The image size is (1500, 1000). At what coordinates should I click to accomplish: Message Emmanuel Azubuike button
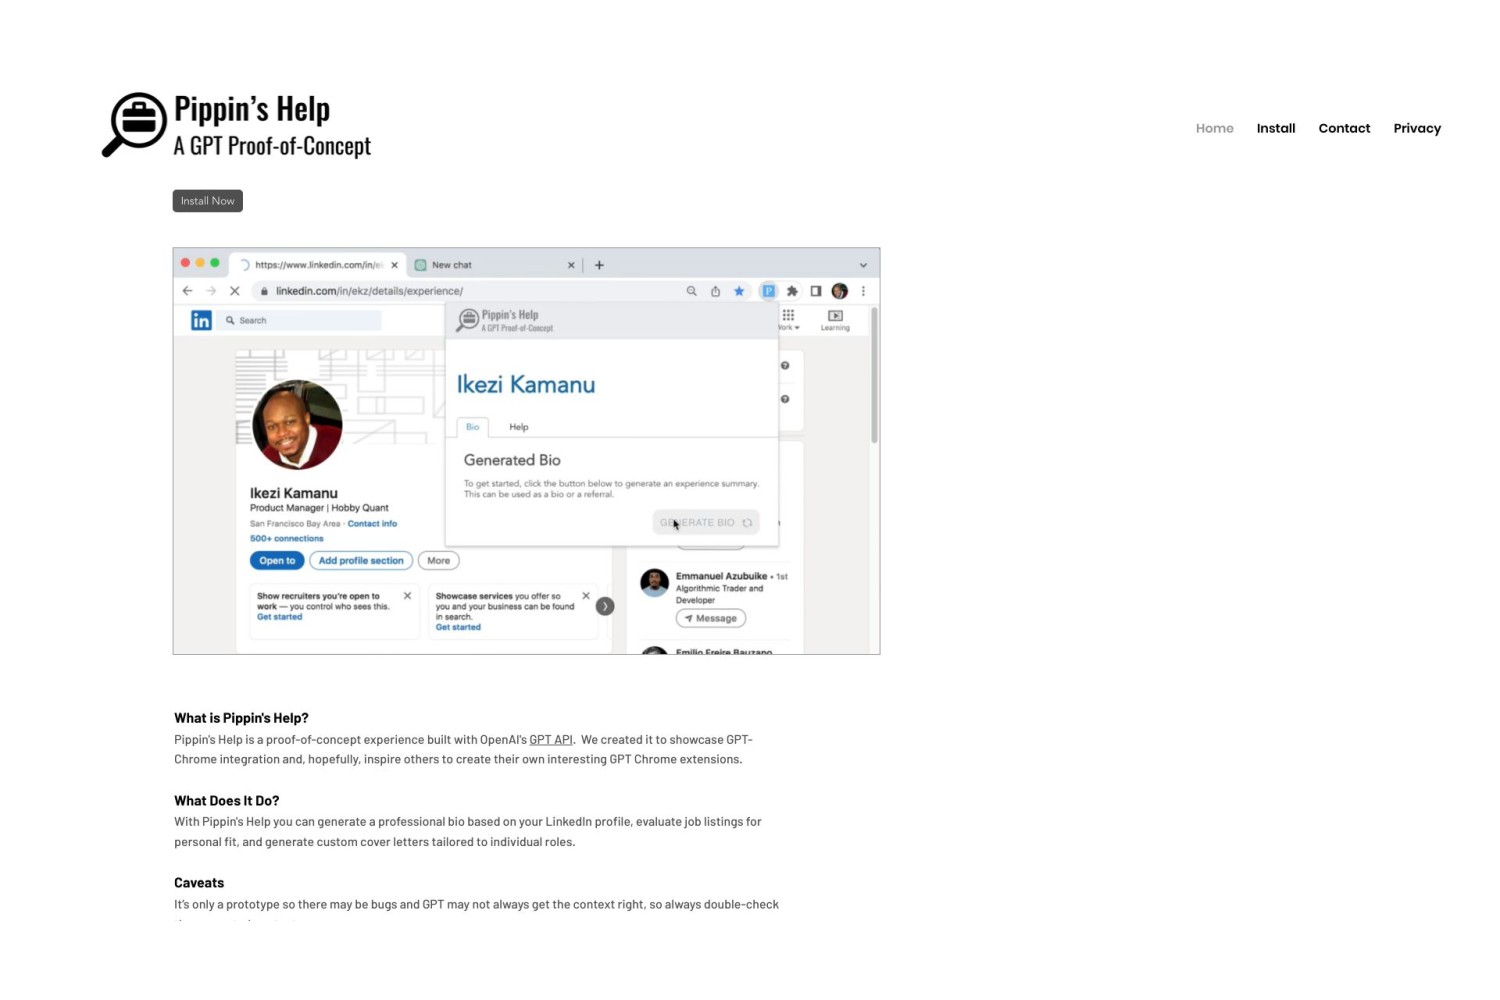[710, 618]
